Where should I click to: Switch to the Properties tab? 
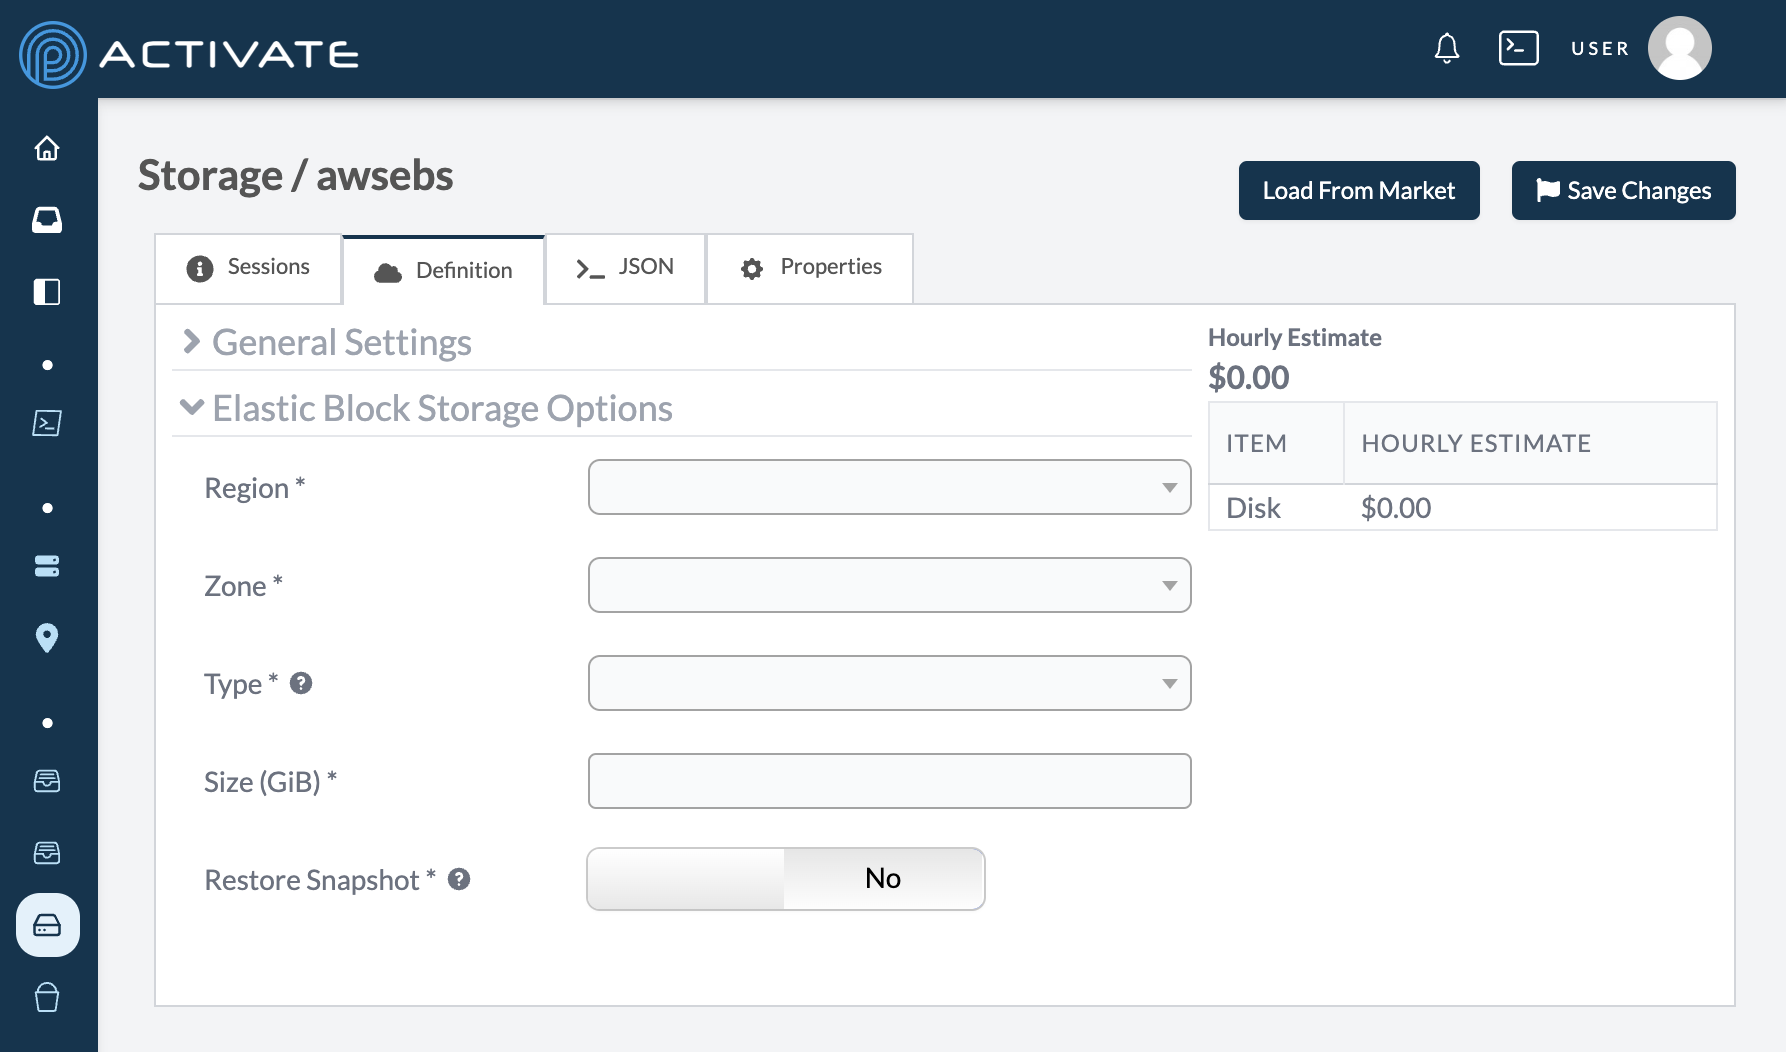click(811, 268)
